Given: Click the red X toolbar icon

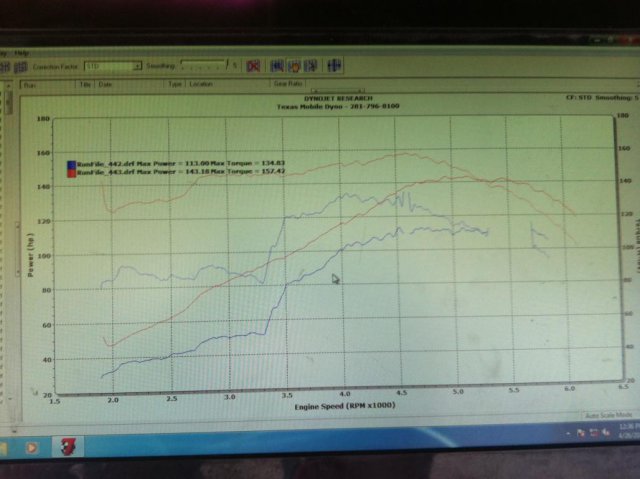Looking at the screenshot, I should point(254,66).
